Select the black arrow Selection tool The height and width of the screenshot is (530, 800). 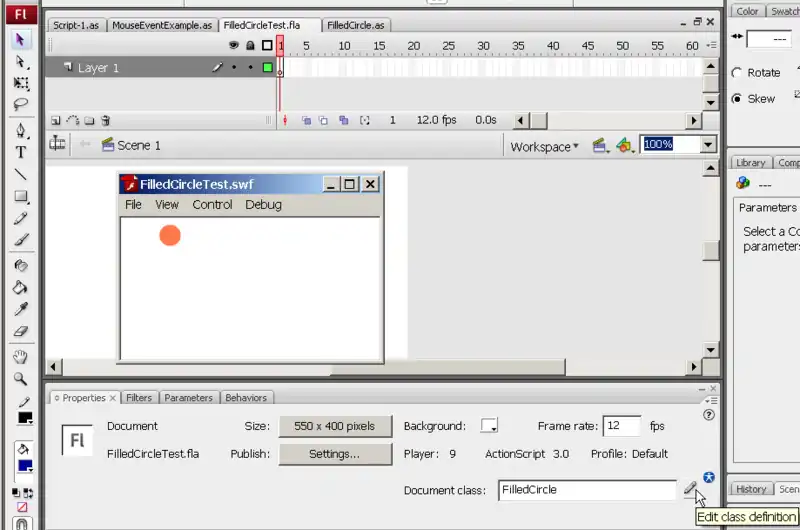[21, 40]
